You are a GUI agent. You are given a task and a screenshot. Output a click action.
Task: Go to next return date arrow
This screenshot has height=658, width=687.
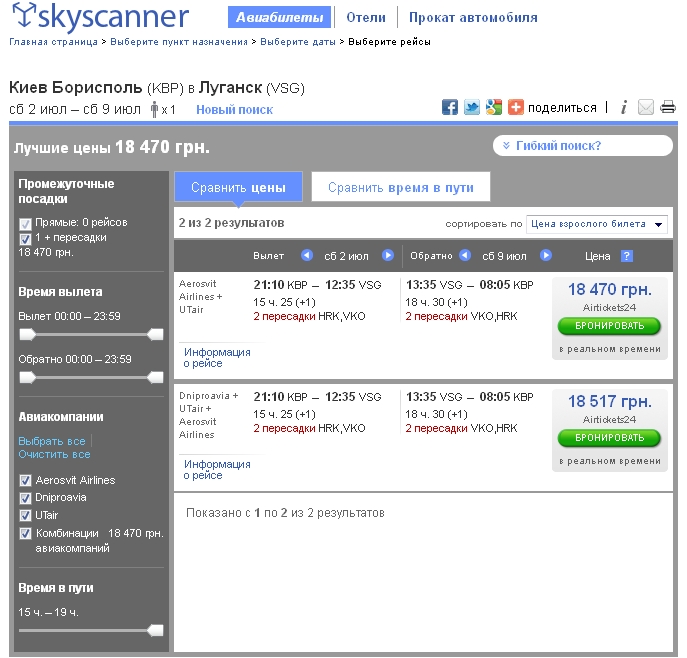click(546, 256)
